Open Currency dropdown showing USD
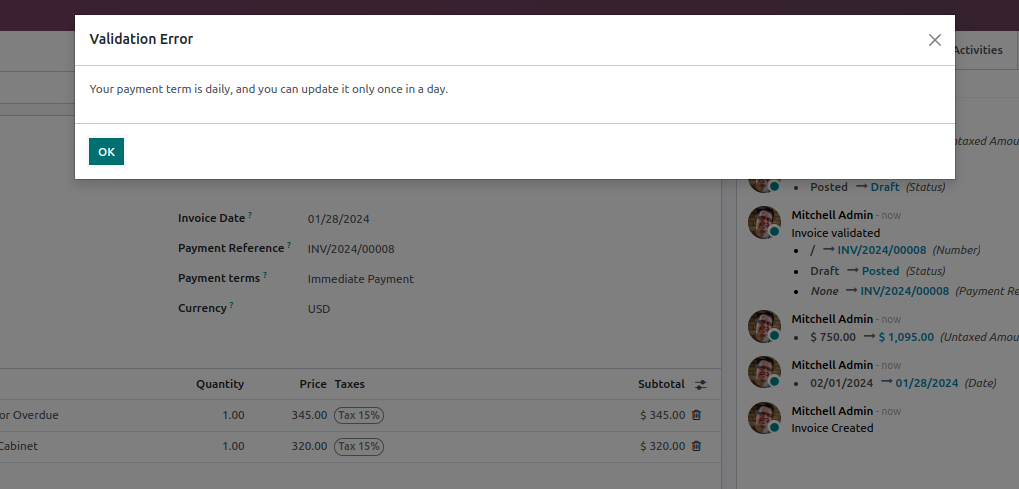The height and width of the screenshot is (489, 1019). (319, 309)
